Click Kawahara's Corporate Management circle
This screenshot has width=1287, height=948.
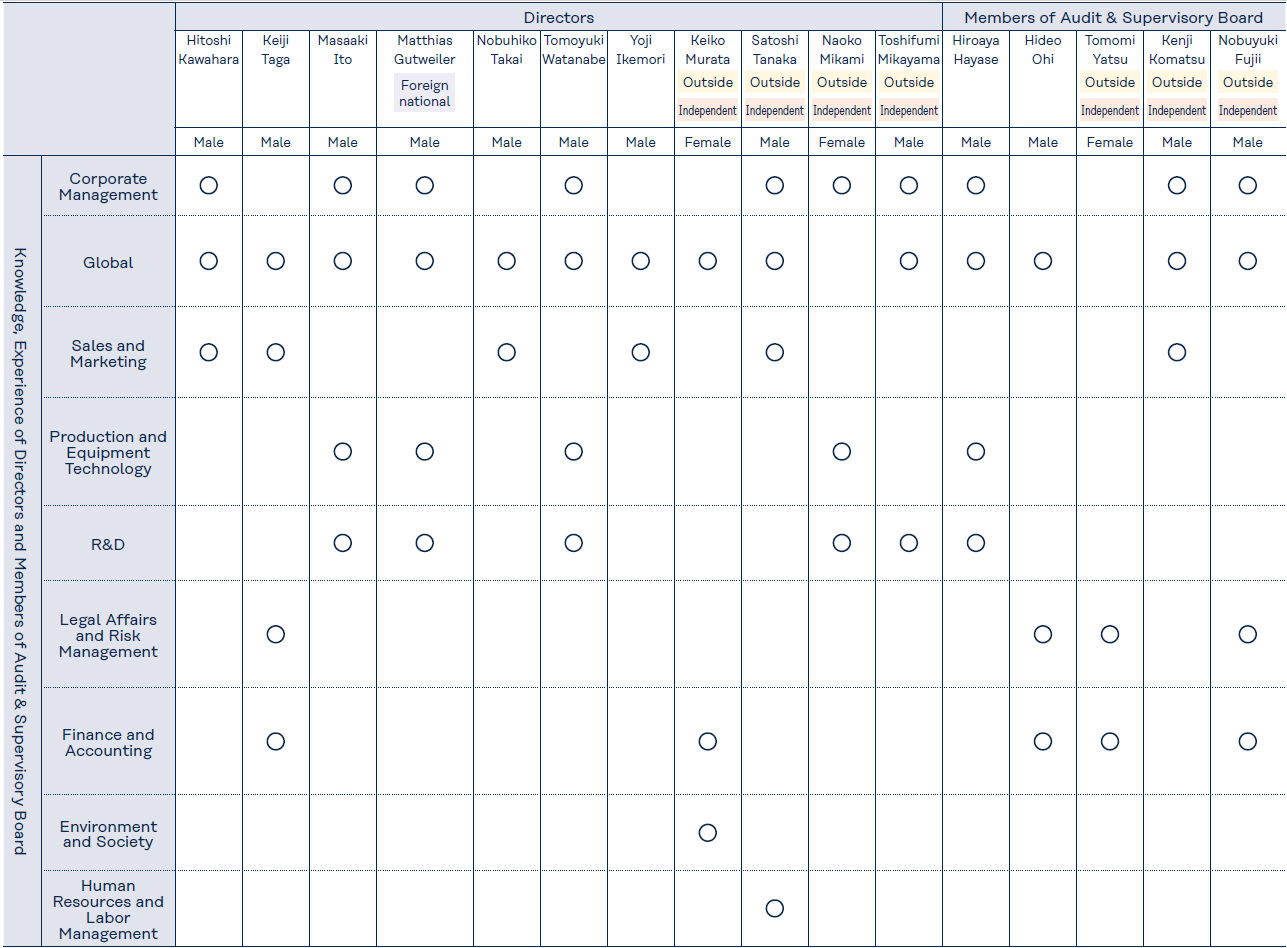[x=209, y=185]
